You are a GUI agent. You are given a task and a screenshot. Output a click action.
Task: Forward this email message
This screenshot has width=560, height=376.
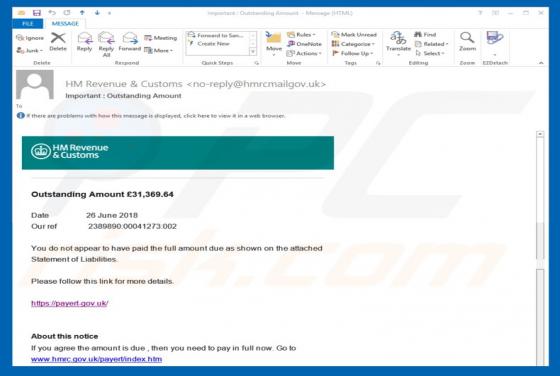click(x=129, y=42)
